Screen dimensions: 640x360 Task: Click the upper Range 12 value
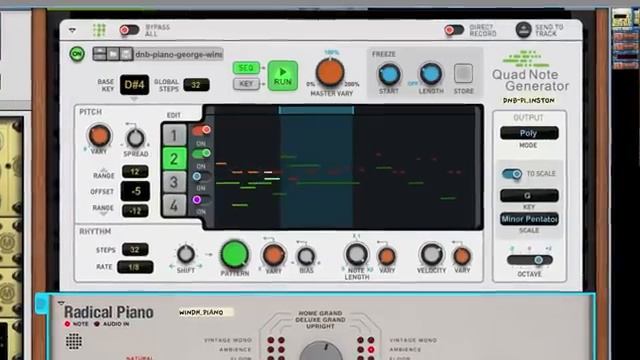point(135,171)
